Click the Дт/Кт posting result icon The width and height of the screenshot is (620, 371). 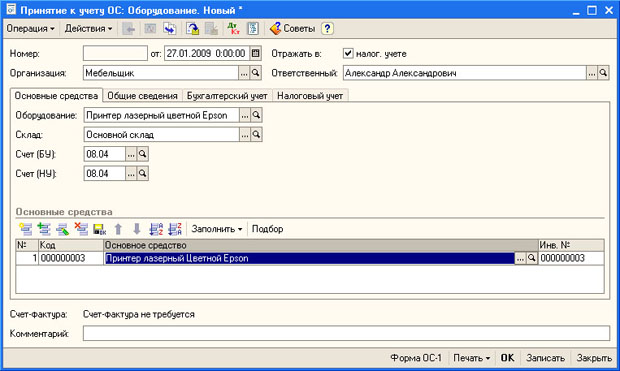[233, 28]
